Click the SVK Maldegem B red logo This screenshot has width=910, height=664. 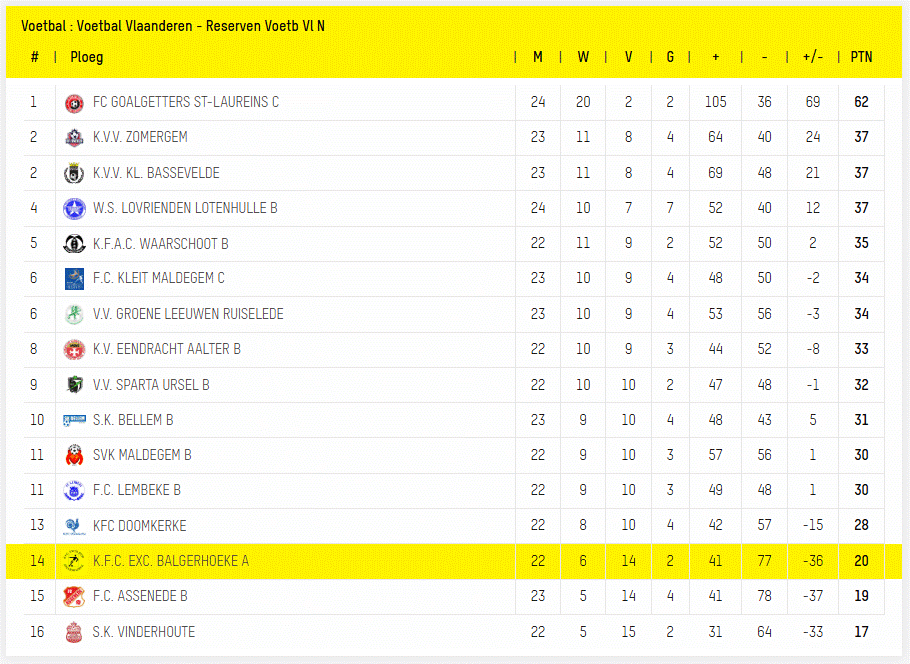(73, 455)
